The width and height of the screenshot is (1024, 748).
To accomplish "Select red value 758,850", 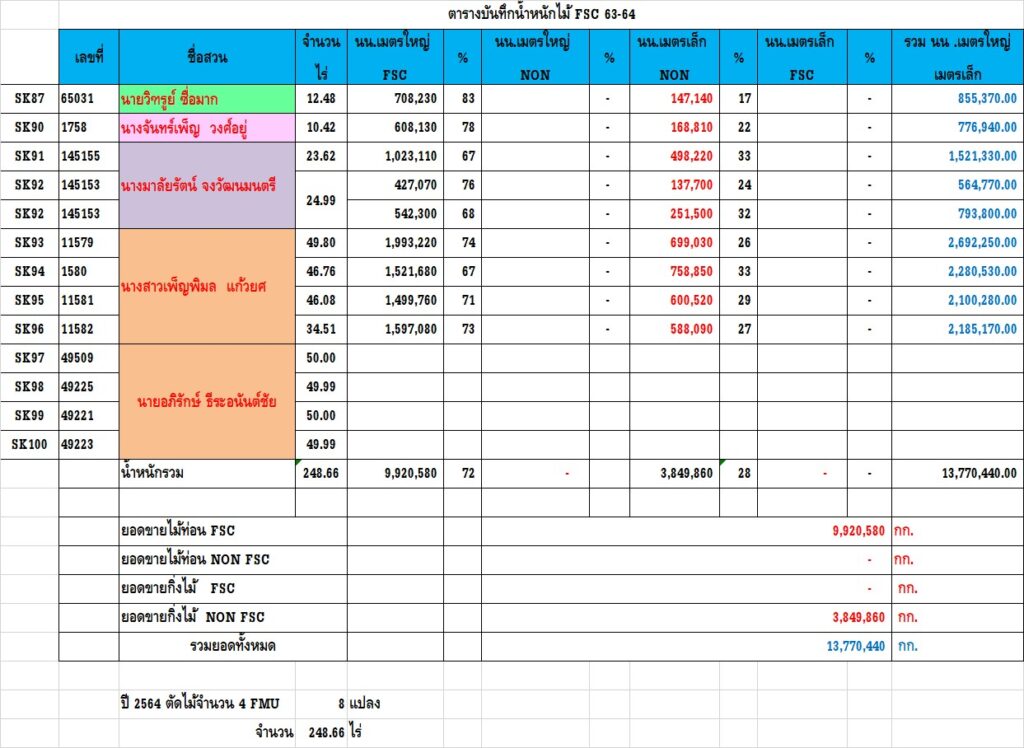I will 674,271.
